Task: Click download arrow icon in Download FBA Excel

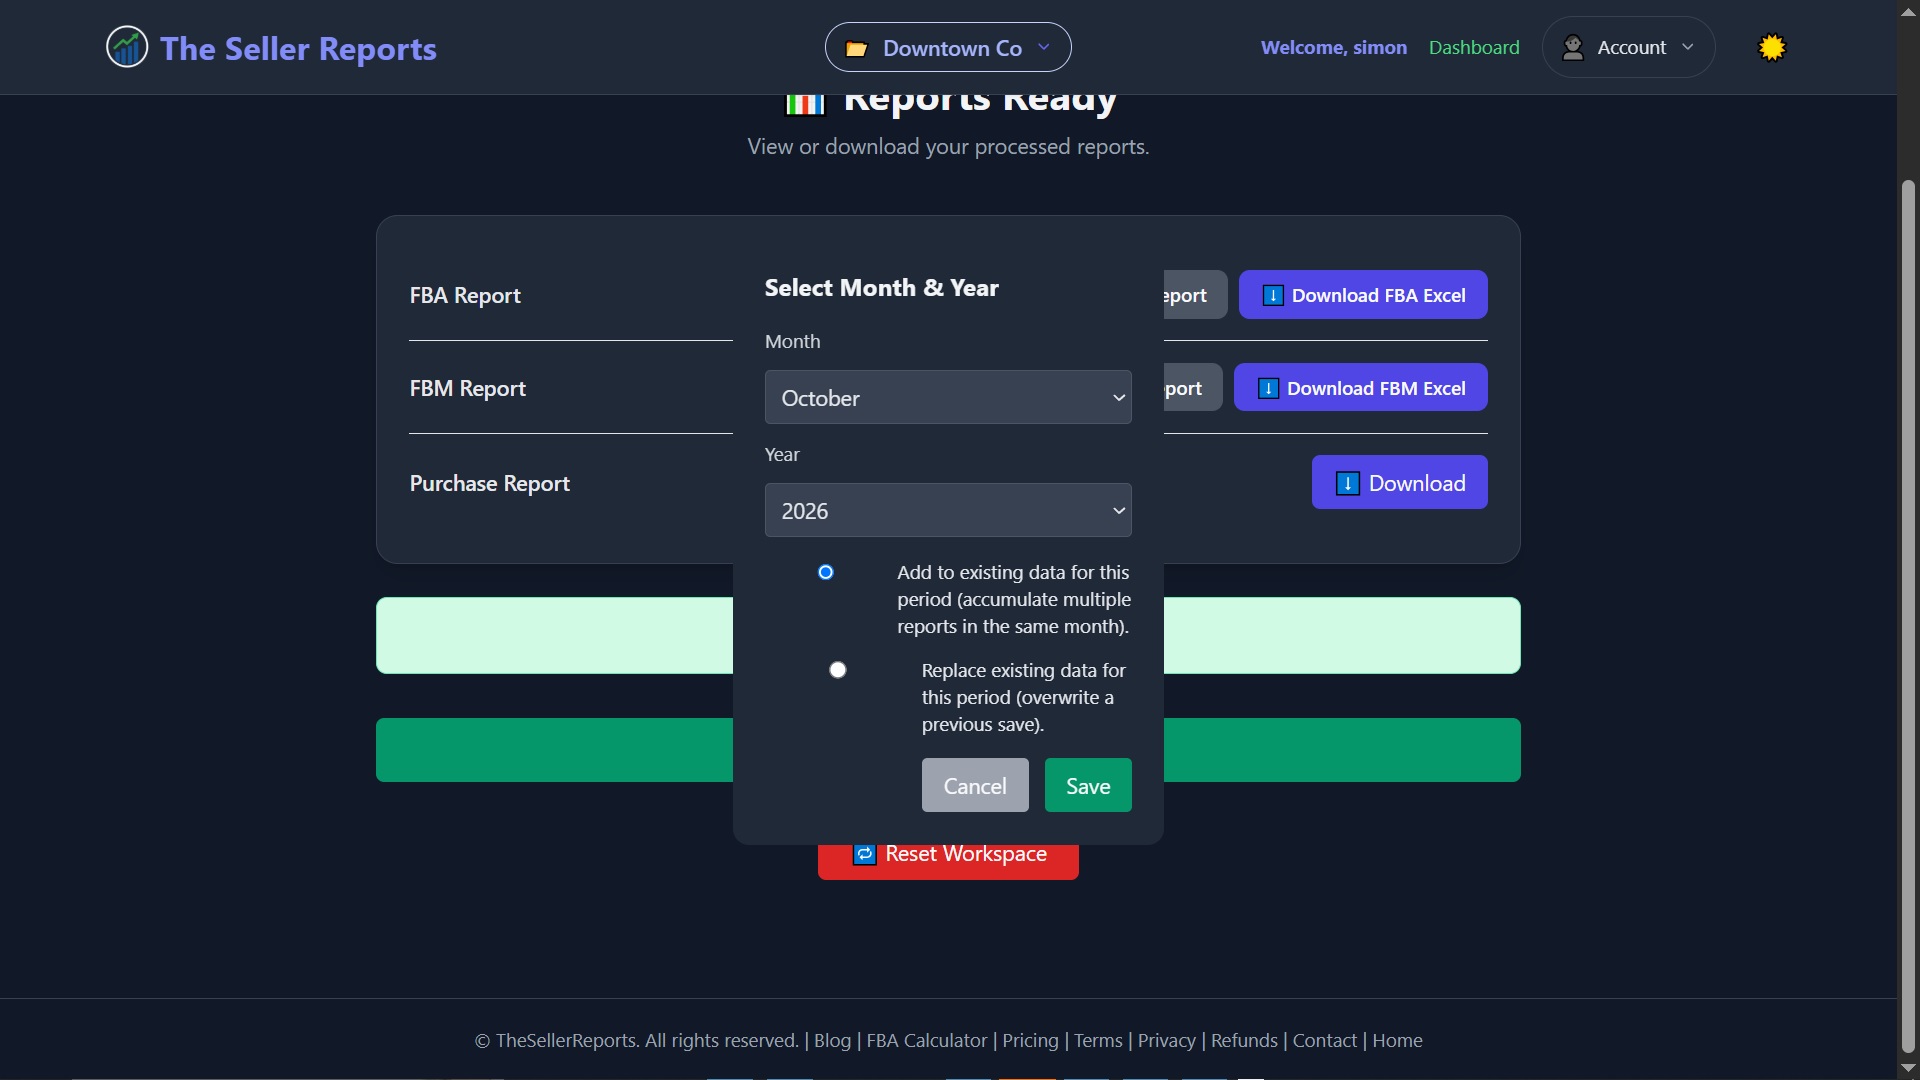Action: pos(1273,295)
